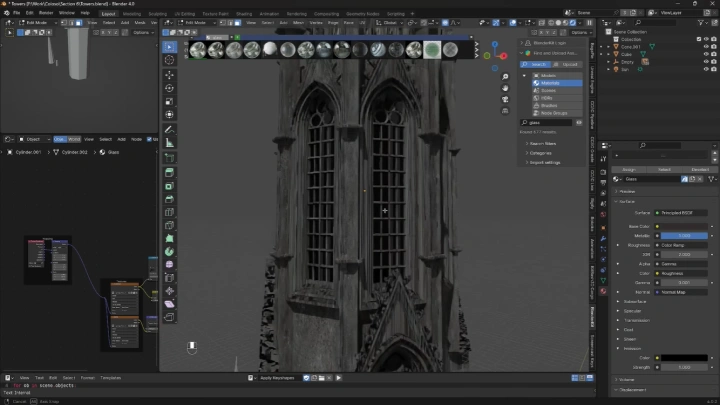Expand Cone.001 in the outliner

tap(609, 47)
